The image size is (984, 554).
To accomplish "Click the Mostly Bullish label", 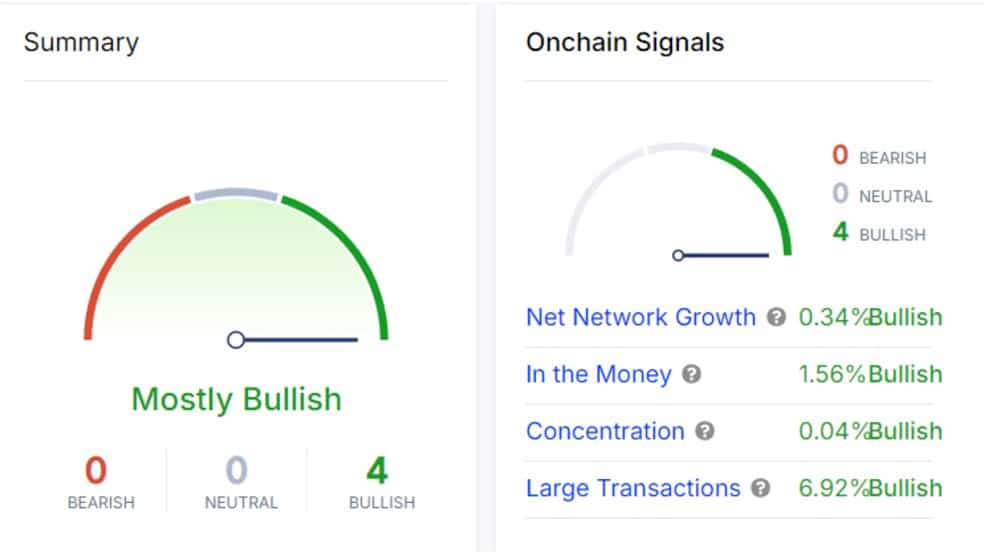I will coord(237,399).
